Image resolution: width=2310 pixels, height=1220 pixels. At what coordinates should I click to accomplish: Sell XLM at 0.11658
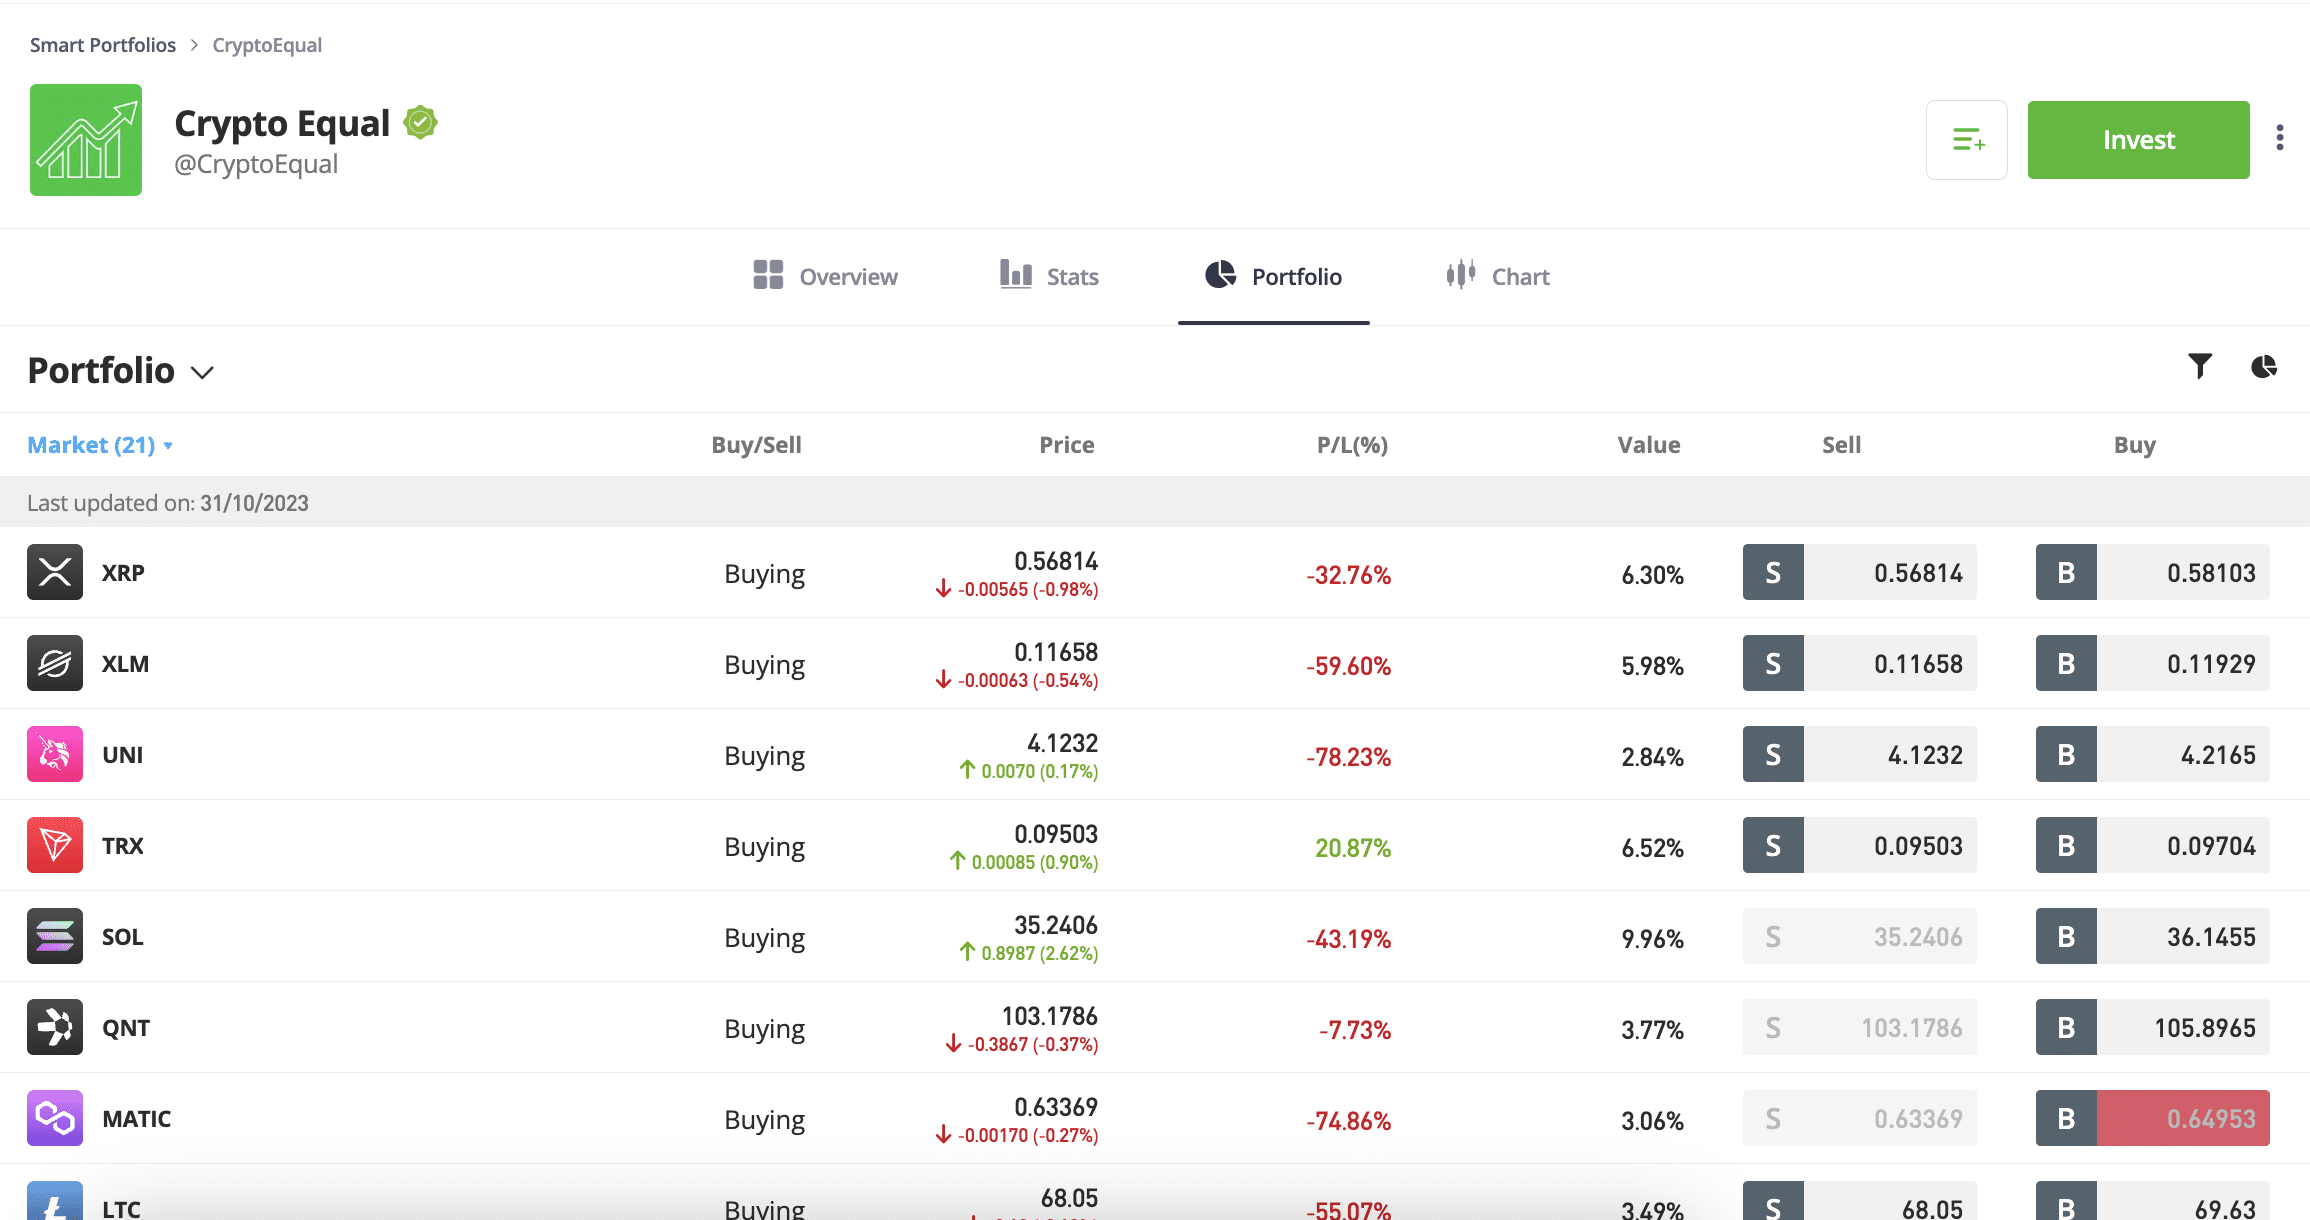(1860, 663)
